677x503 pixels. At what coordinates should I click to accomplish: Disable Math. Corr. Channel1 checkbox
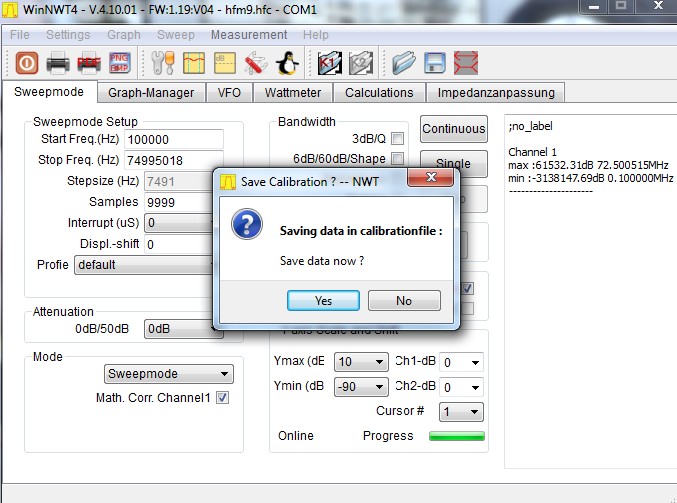click(x=222, y=398)
